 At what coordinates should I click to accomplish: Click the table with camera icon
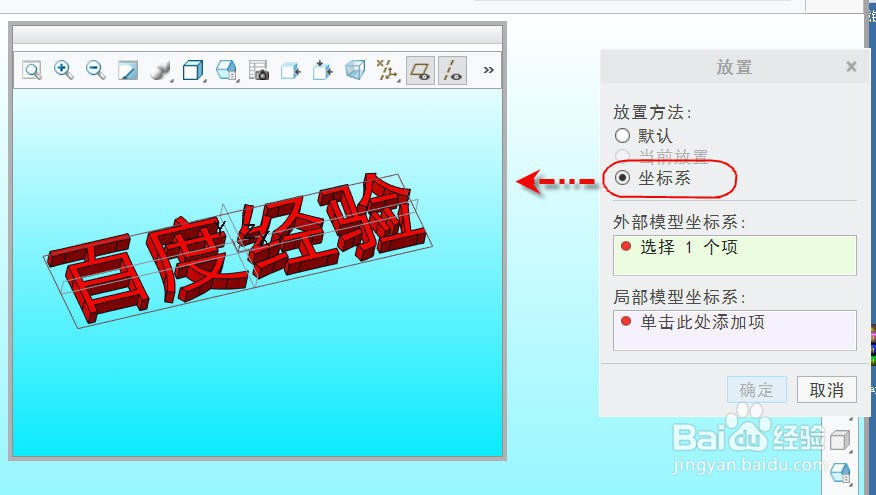click(259, 70)
